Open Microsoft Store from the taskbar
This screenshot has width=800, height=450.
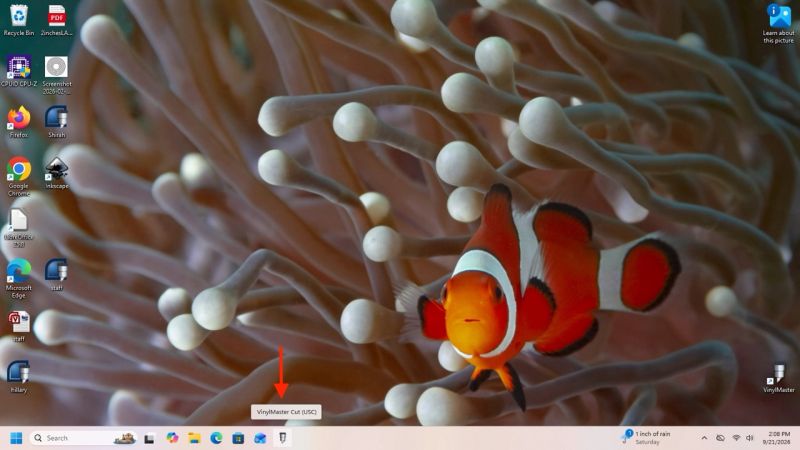(x=238, y=438)
